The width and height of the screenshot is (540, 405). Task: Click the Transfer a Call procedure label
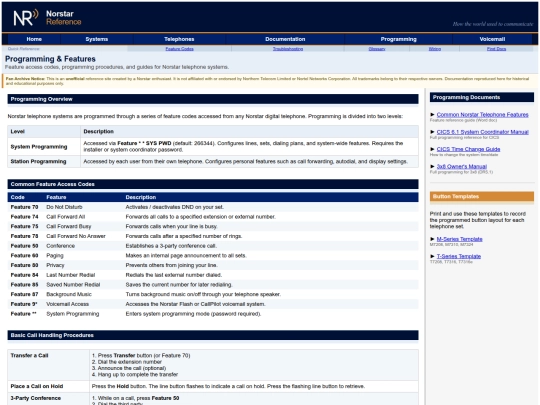29,355
